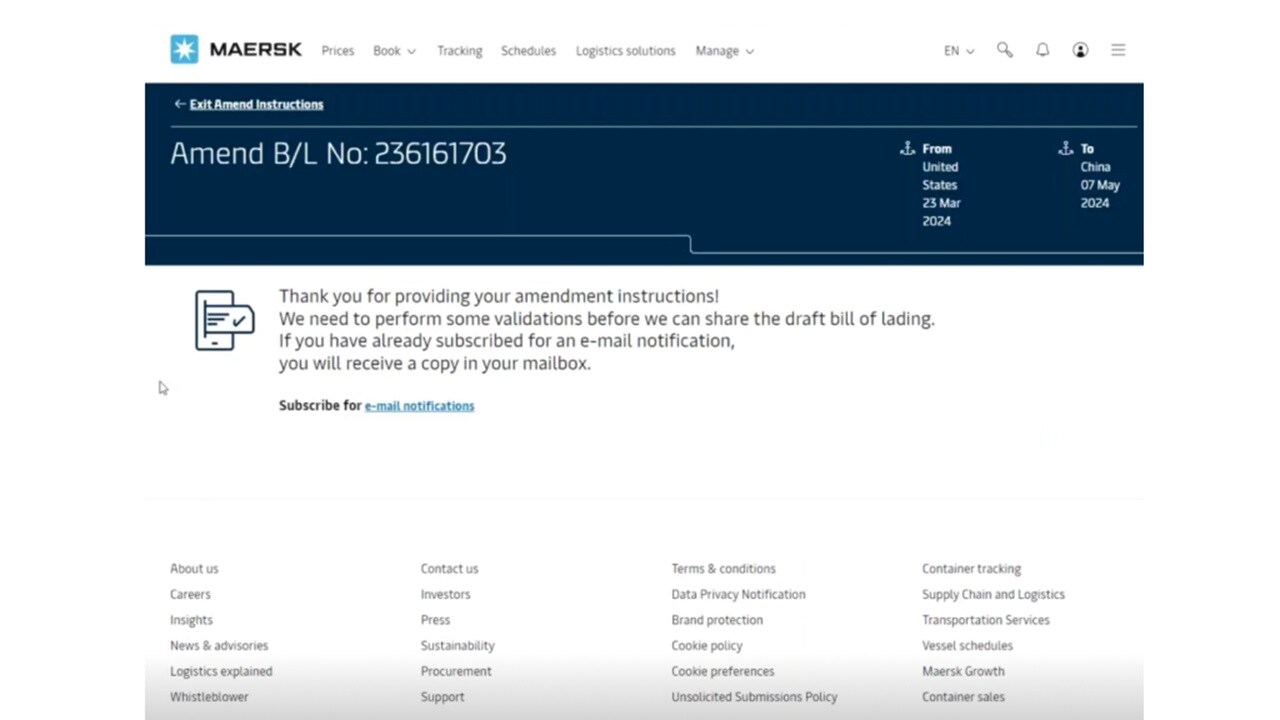Open the notifications bell icon
The width and height of the screenshot is (1280, 720).
1042,50
